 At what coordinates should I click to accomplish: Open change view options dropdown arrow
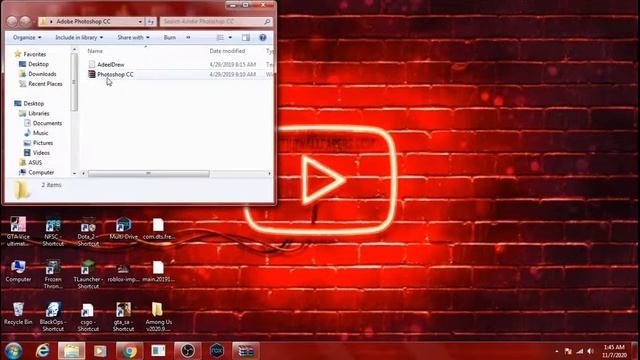[x=230, y=38]
